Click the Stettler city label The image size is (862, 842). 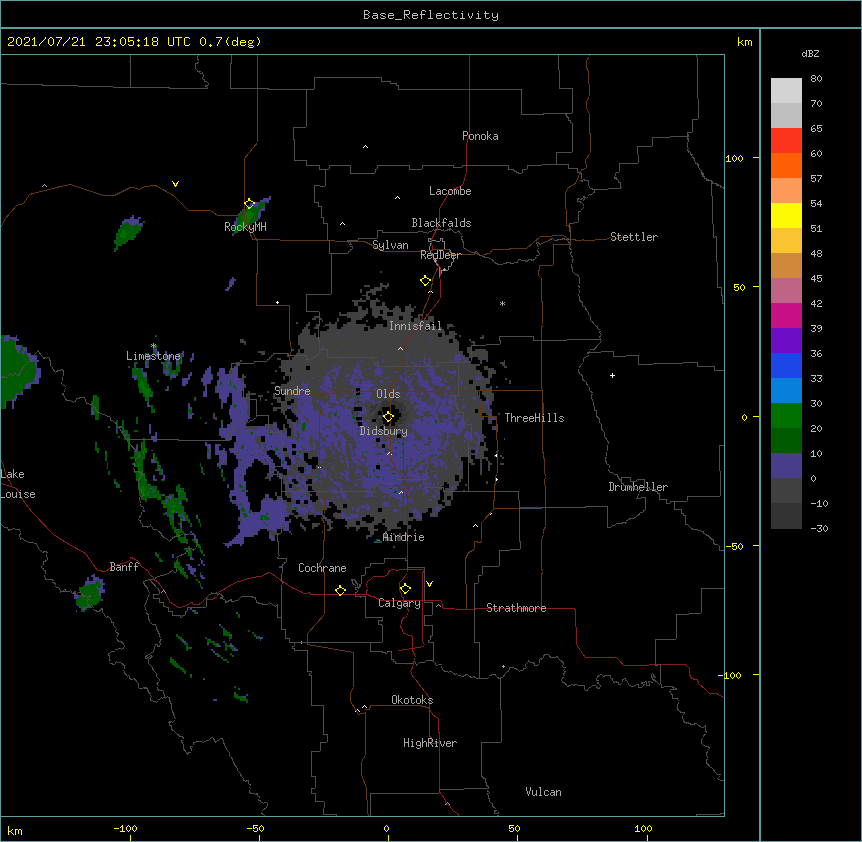point(633,237)
